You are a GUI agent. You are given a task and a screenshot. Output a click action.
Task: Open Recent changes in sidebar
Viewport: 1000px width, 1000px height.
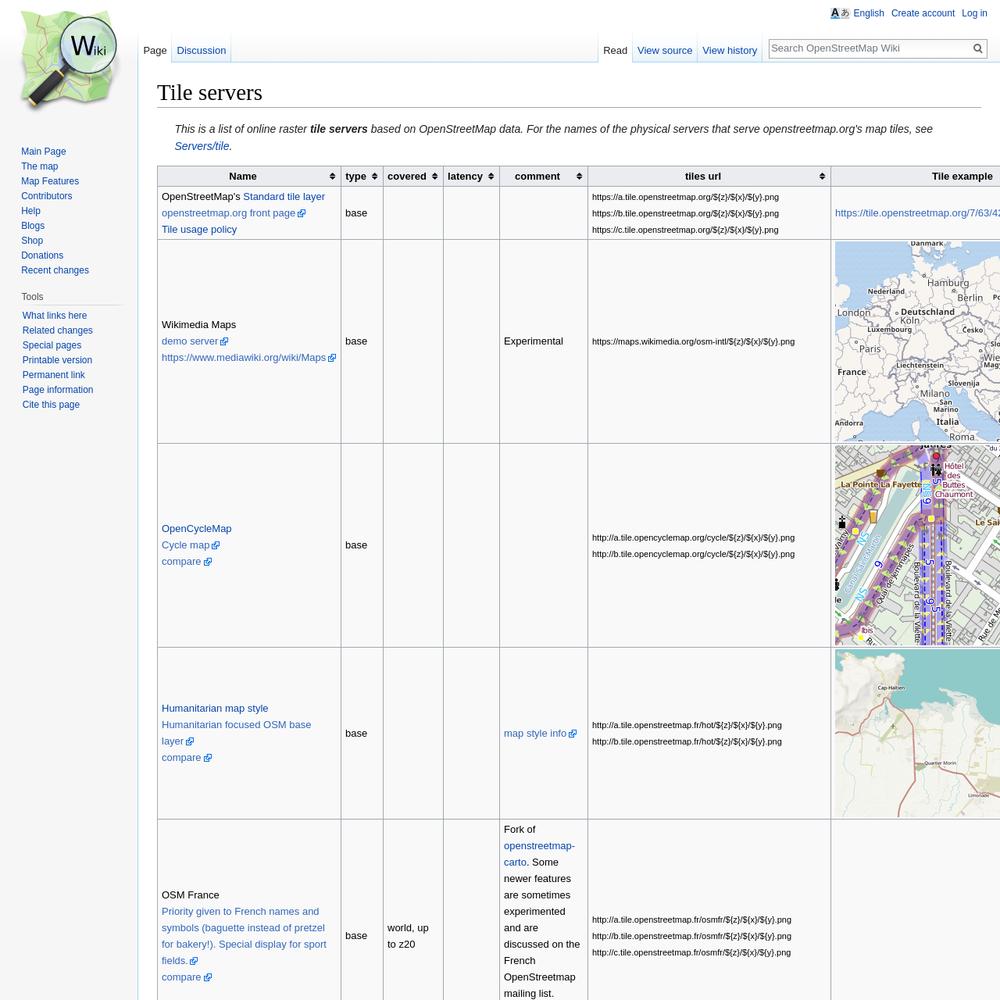[55, 270]
